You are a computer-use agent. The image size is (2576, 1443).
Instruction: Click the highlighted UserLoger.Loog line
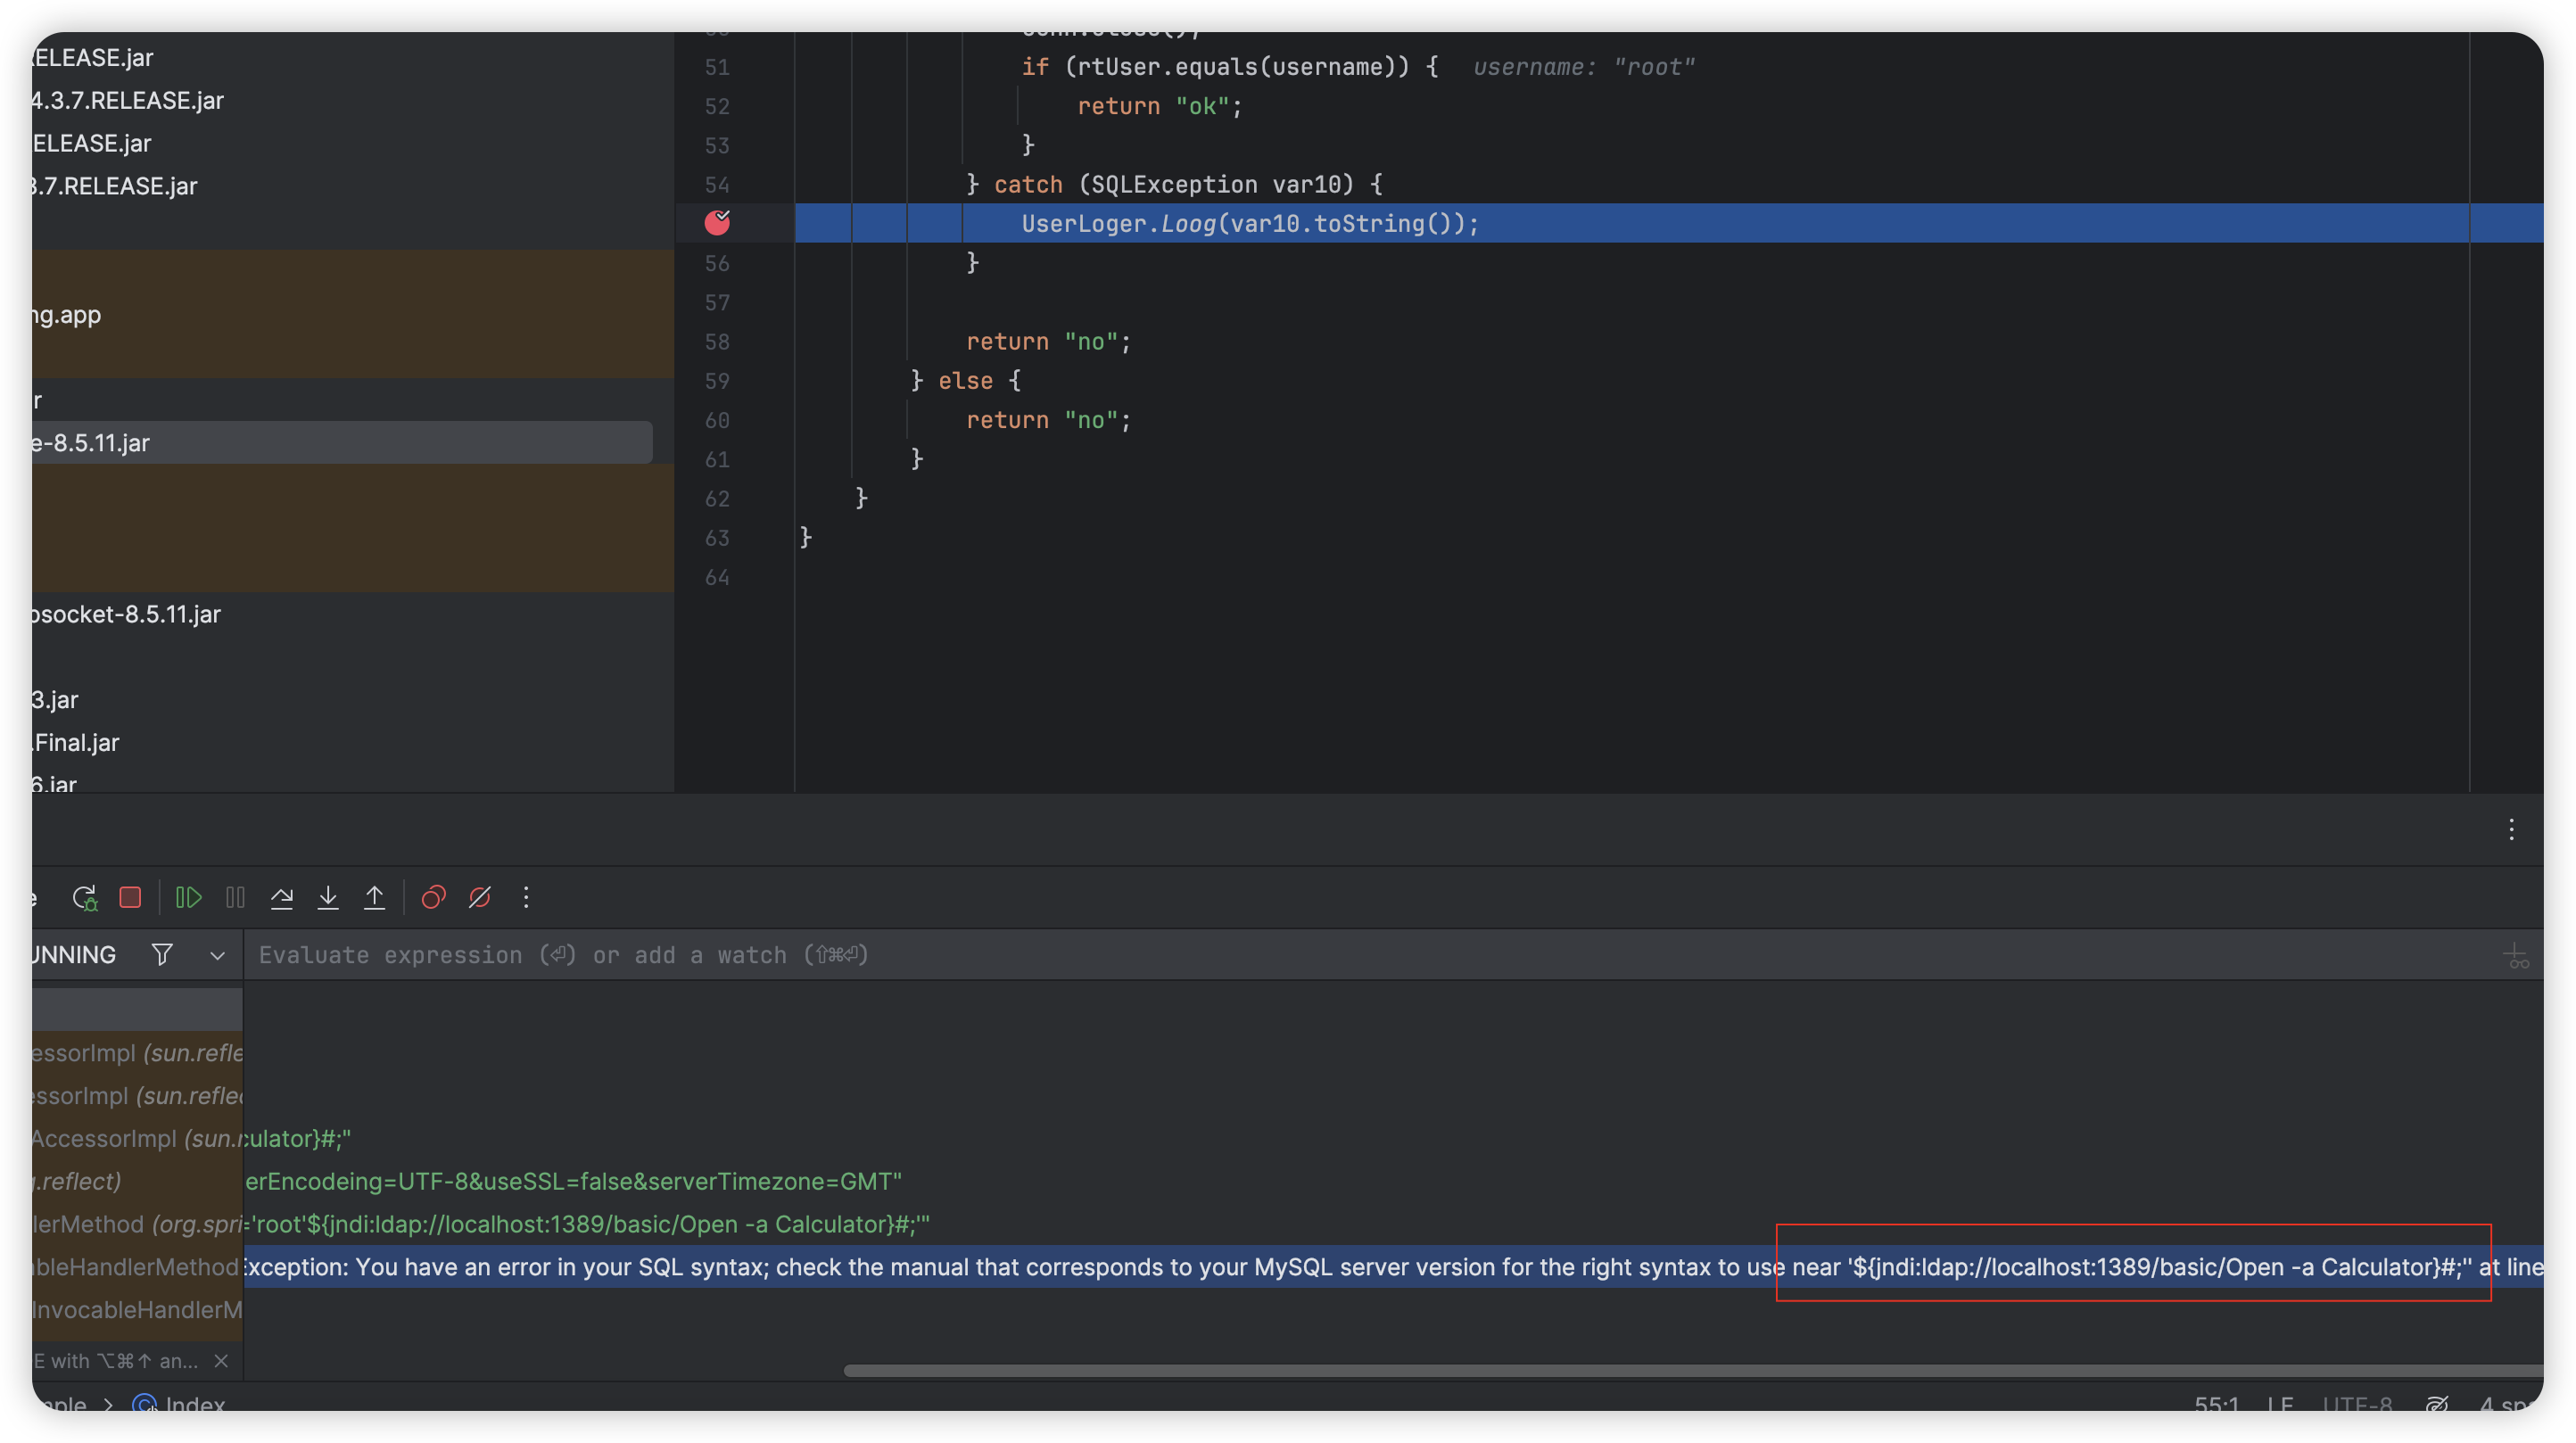[1249, 223]
